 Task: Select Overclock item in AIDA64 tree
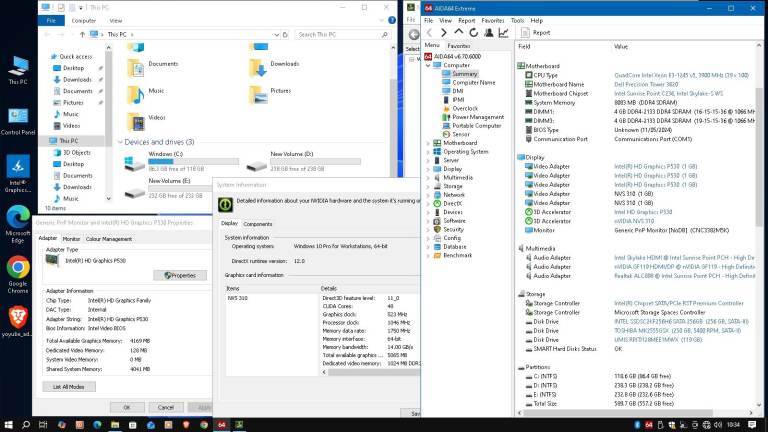click(465, 108)
